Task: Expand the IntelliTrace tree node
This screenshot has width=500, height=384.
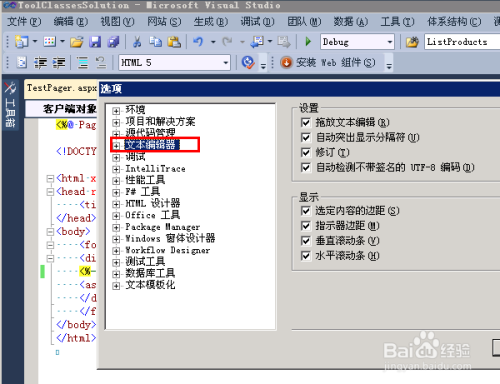Action: (x=116, y=169)
